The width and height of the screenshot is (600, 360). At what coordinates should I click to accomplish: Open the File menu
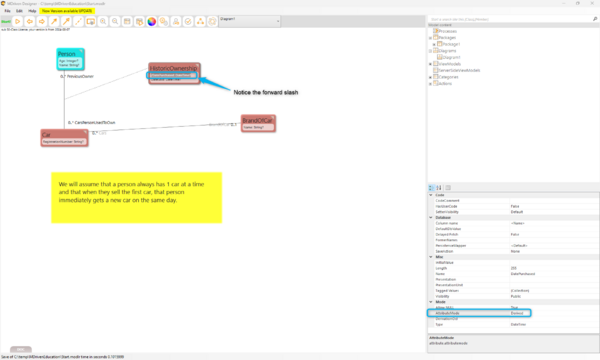7,11
